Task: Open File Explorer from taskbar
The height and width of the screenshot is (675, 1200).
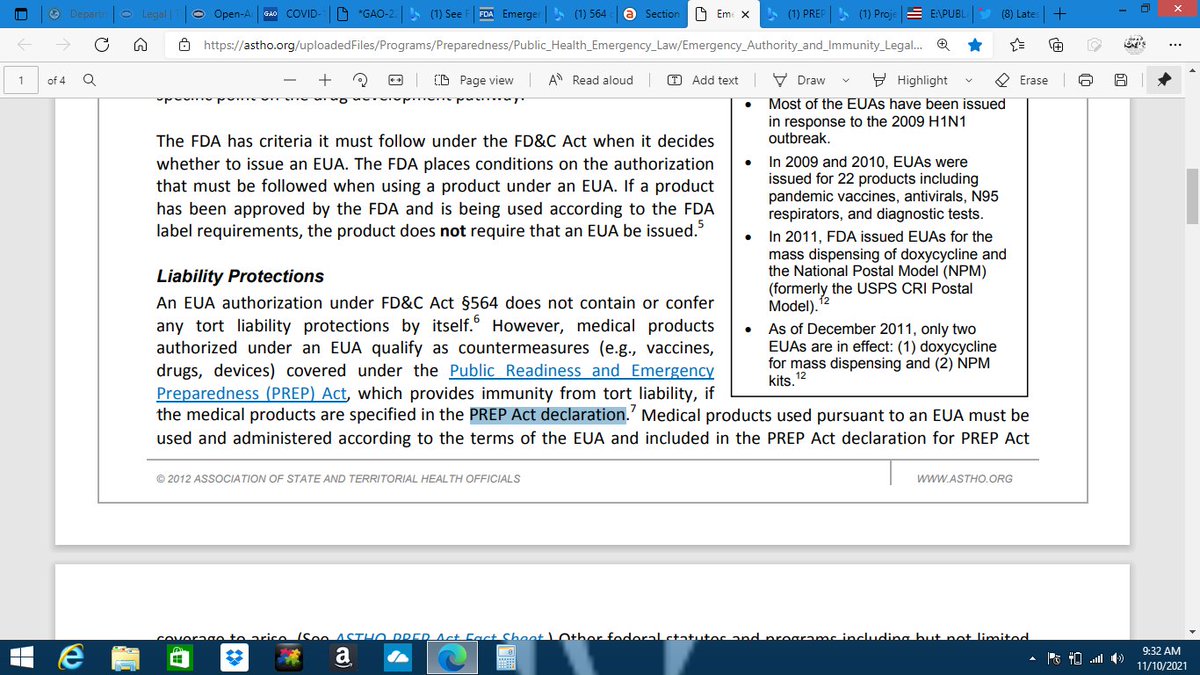Action: (x=125, y=657)
